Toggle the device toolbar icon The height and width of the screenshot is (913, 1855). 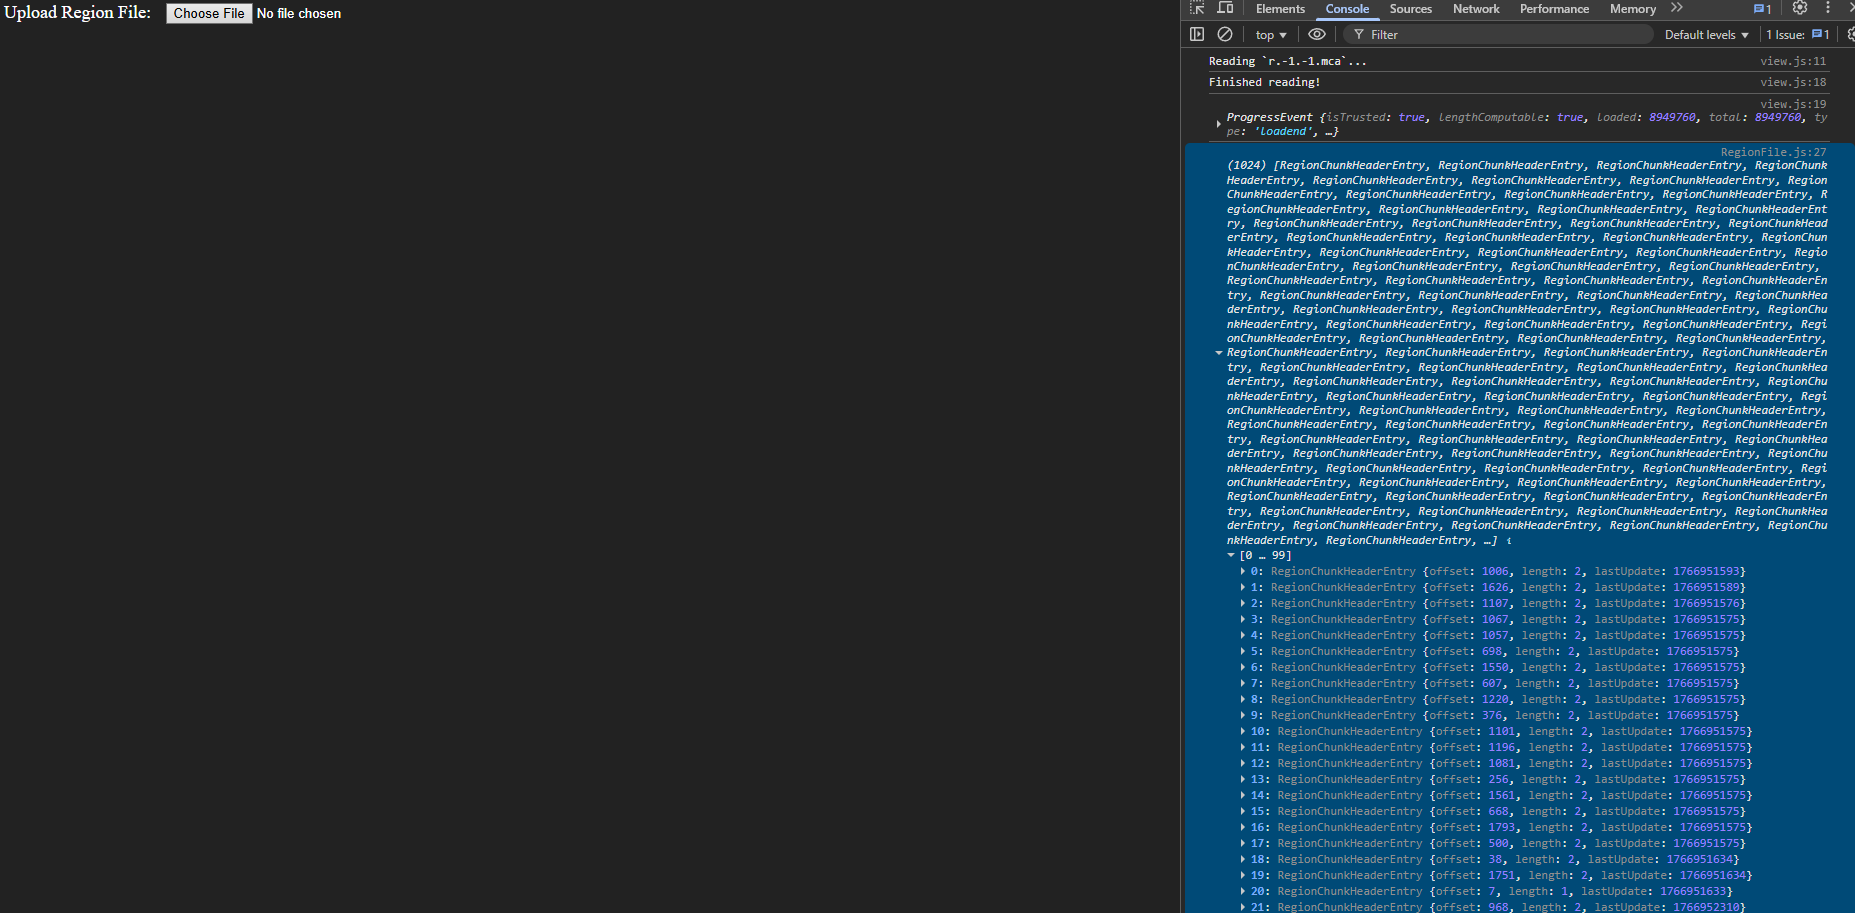point(1225,8)
